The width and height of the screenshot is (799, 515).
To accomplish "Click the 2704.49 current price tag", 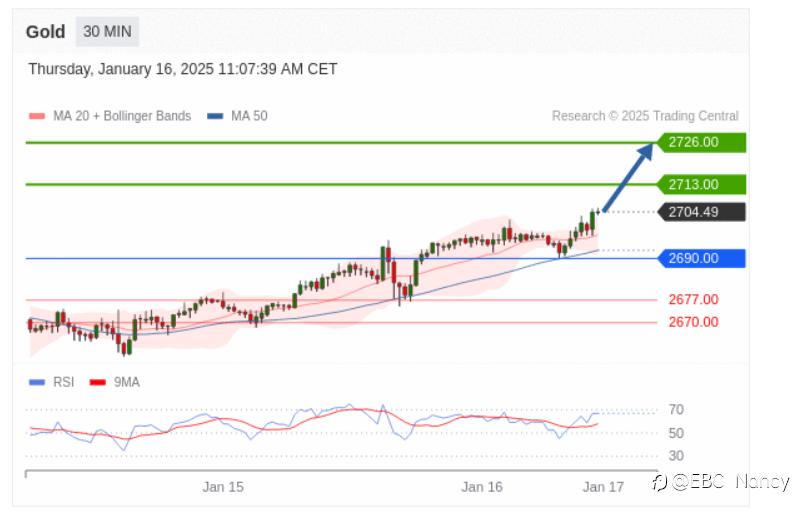I will (x=701, y=212).
